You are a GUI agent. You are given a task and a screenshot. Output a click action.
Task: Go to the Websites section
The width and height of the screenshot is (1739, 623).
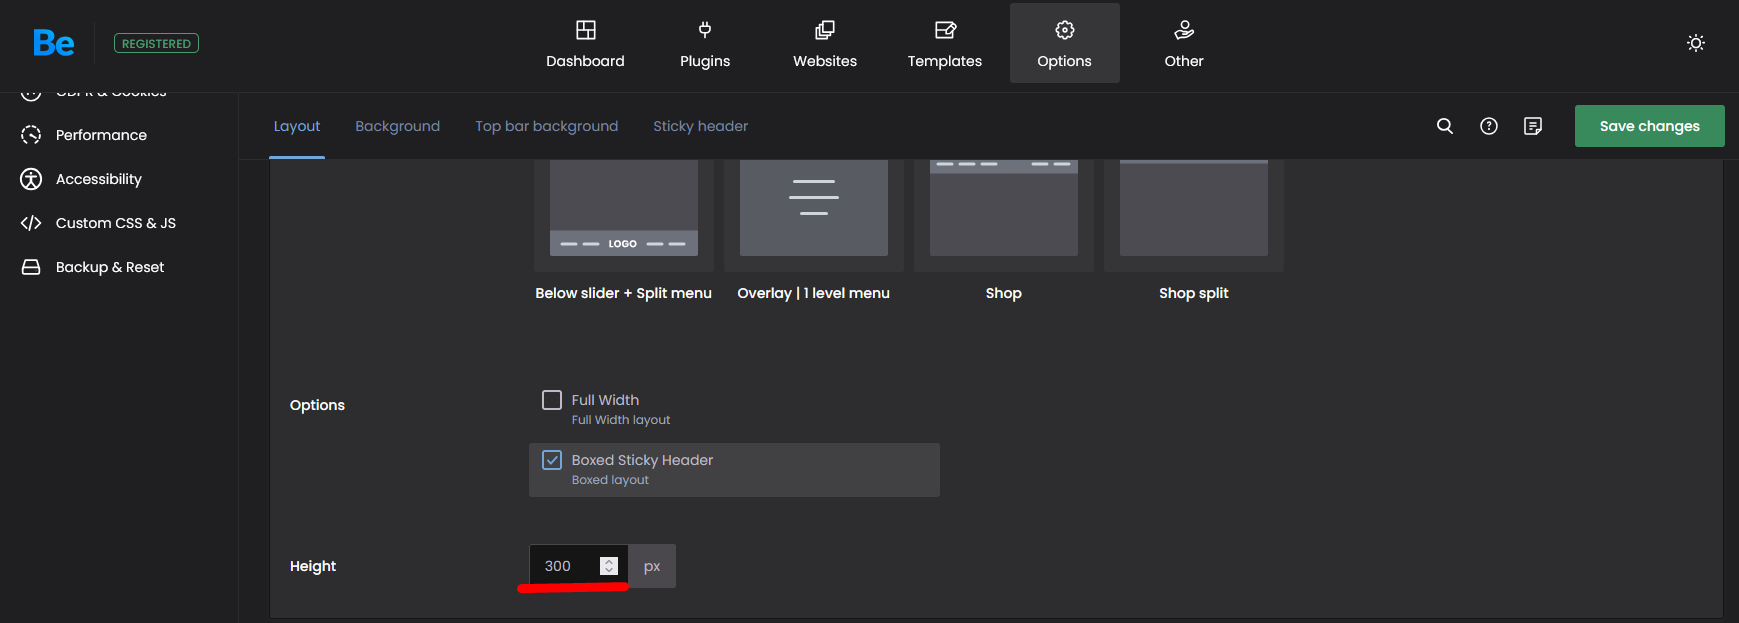tap(825, 44)
